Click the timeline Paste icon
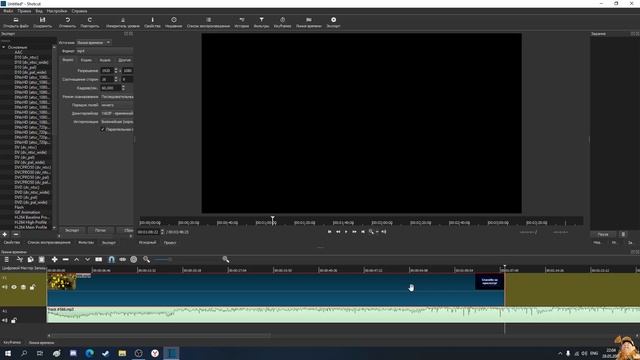Image resolution: width=640 pixels, height=360 pixels. [41, 260]
